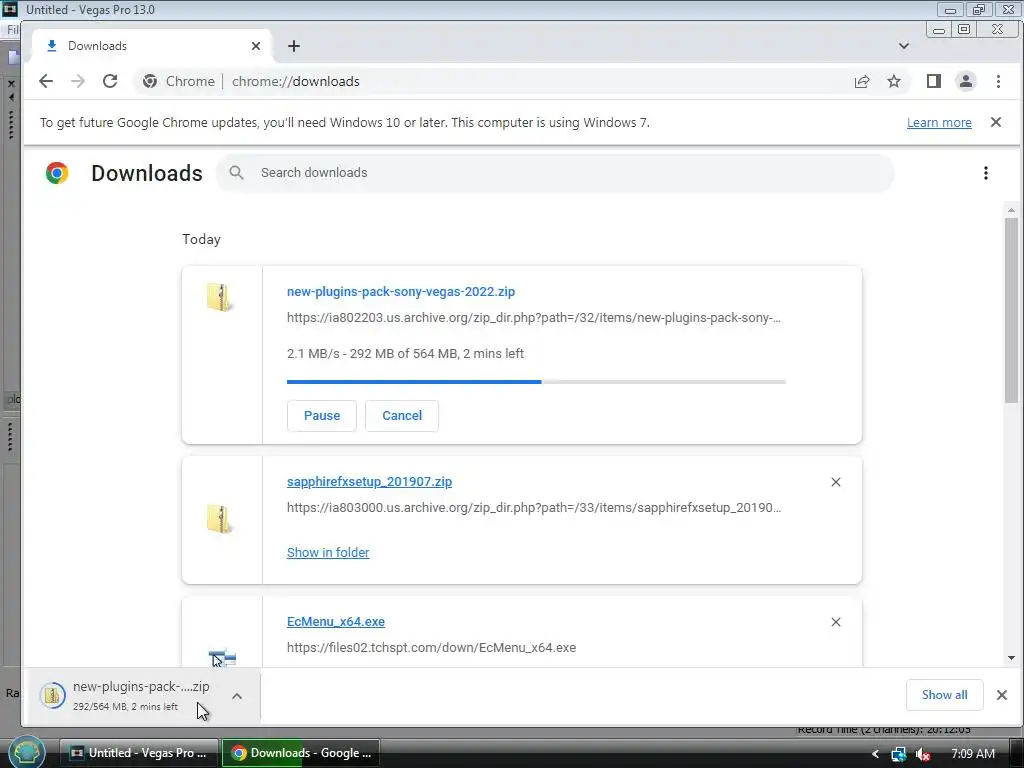Screen dimensions: 1024x768
Task: Open the new-plugins-pack-sony-vegas-2022.zip link
Action: point(401,292)
